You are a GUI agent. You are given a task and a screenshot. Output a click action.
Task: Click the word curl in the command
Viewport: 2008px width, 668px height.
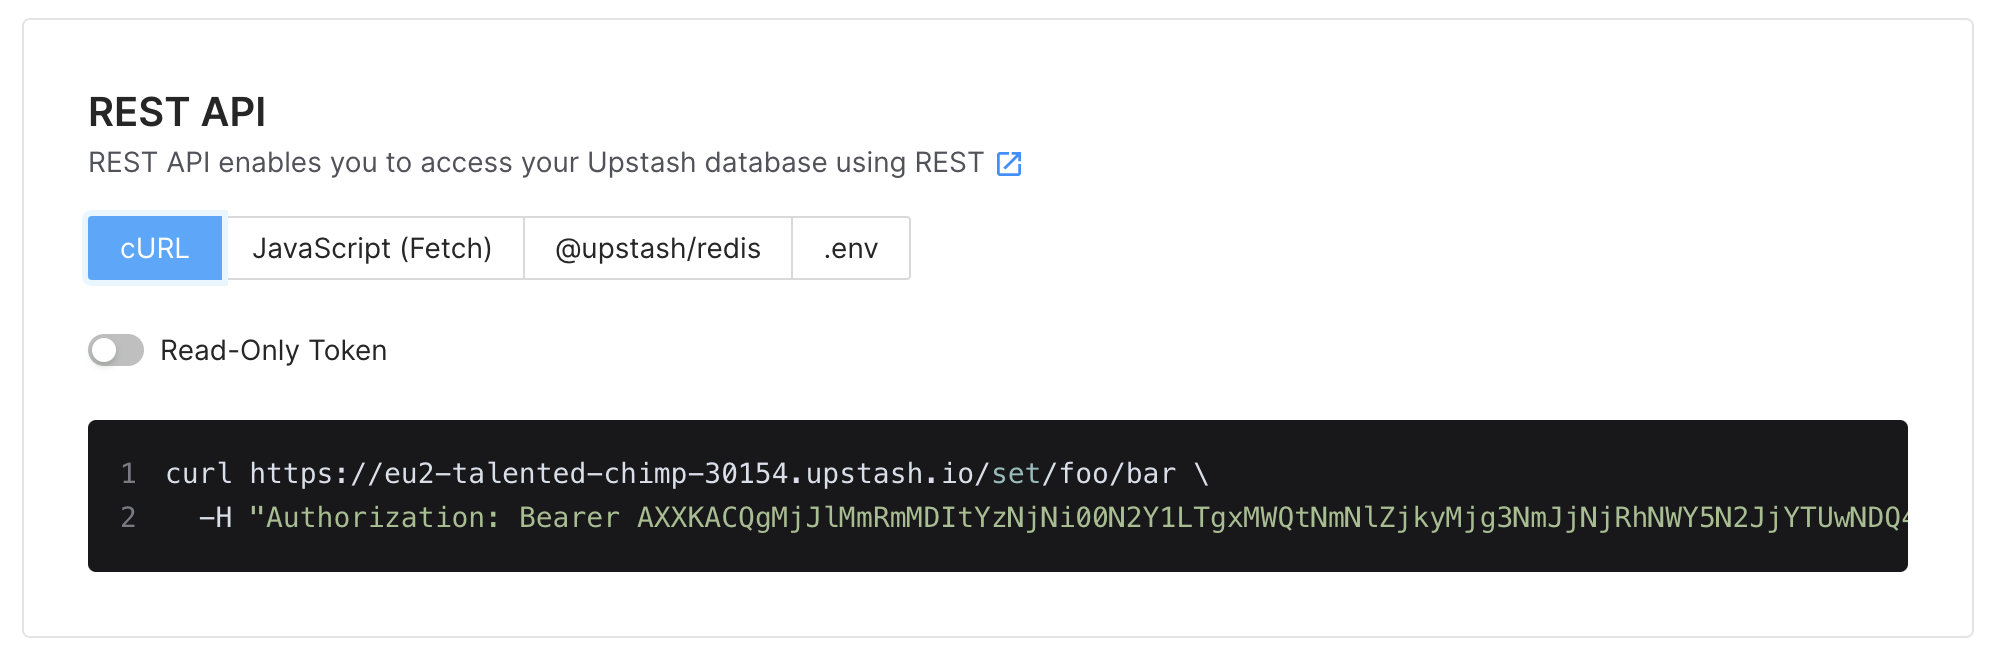pos(199,473)
